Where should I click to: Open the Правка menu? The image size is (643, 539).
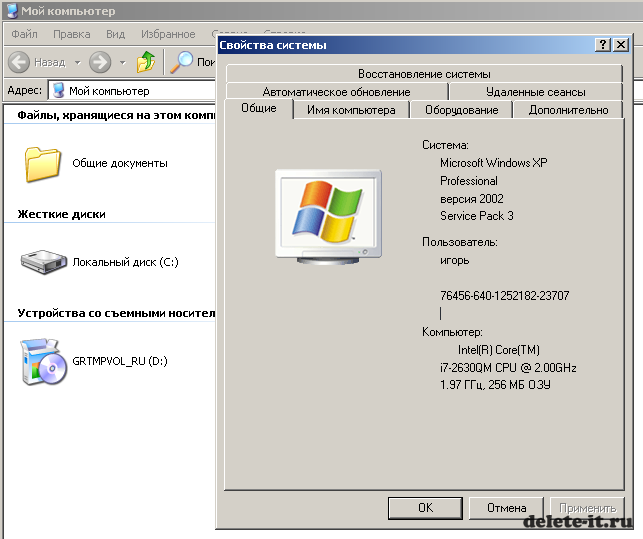(71, 34)
